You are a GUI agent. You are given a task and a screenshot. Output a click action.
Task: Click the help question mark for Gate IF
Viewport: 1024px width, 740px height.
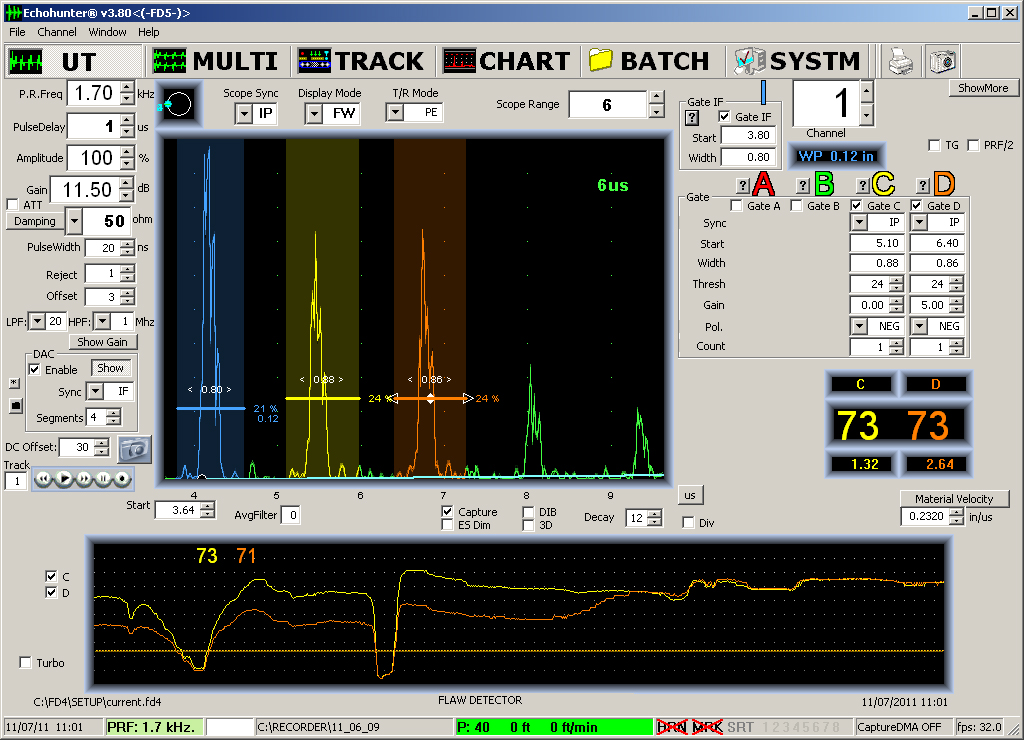692,118
